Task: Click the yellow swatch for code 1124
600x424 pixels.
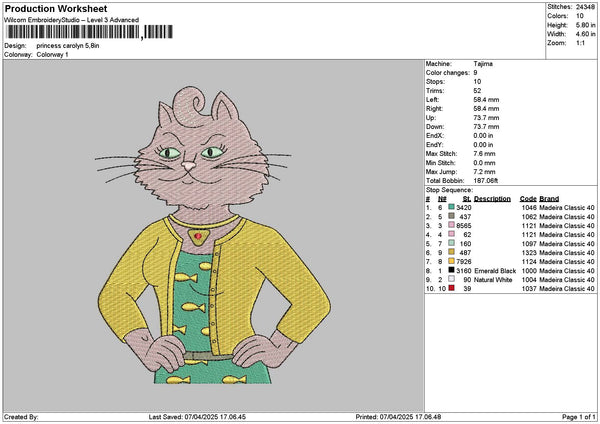Action: click(452, 261)
